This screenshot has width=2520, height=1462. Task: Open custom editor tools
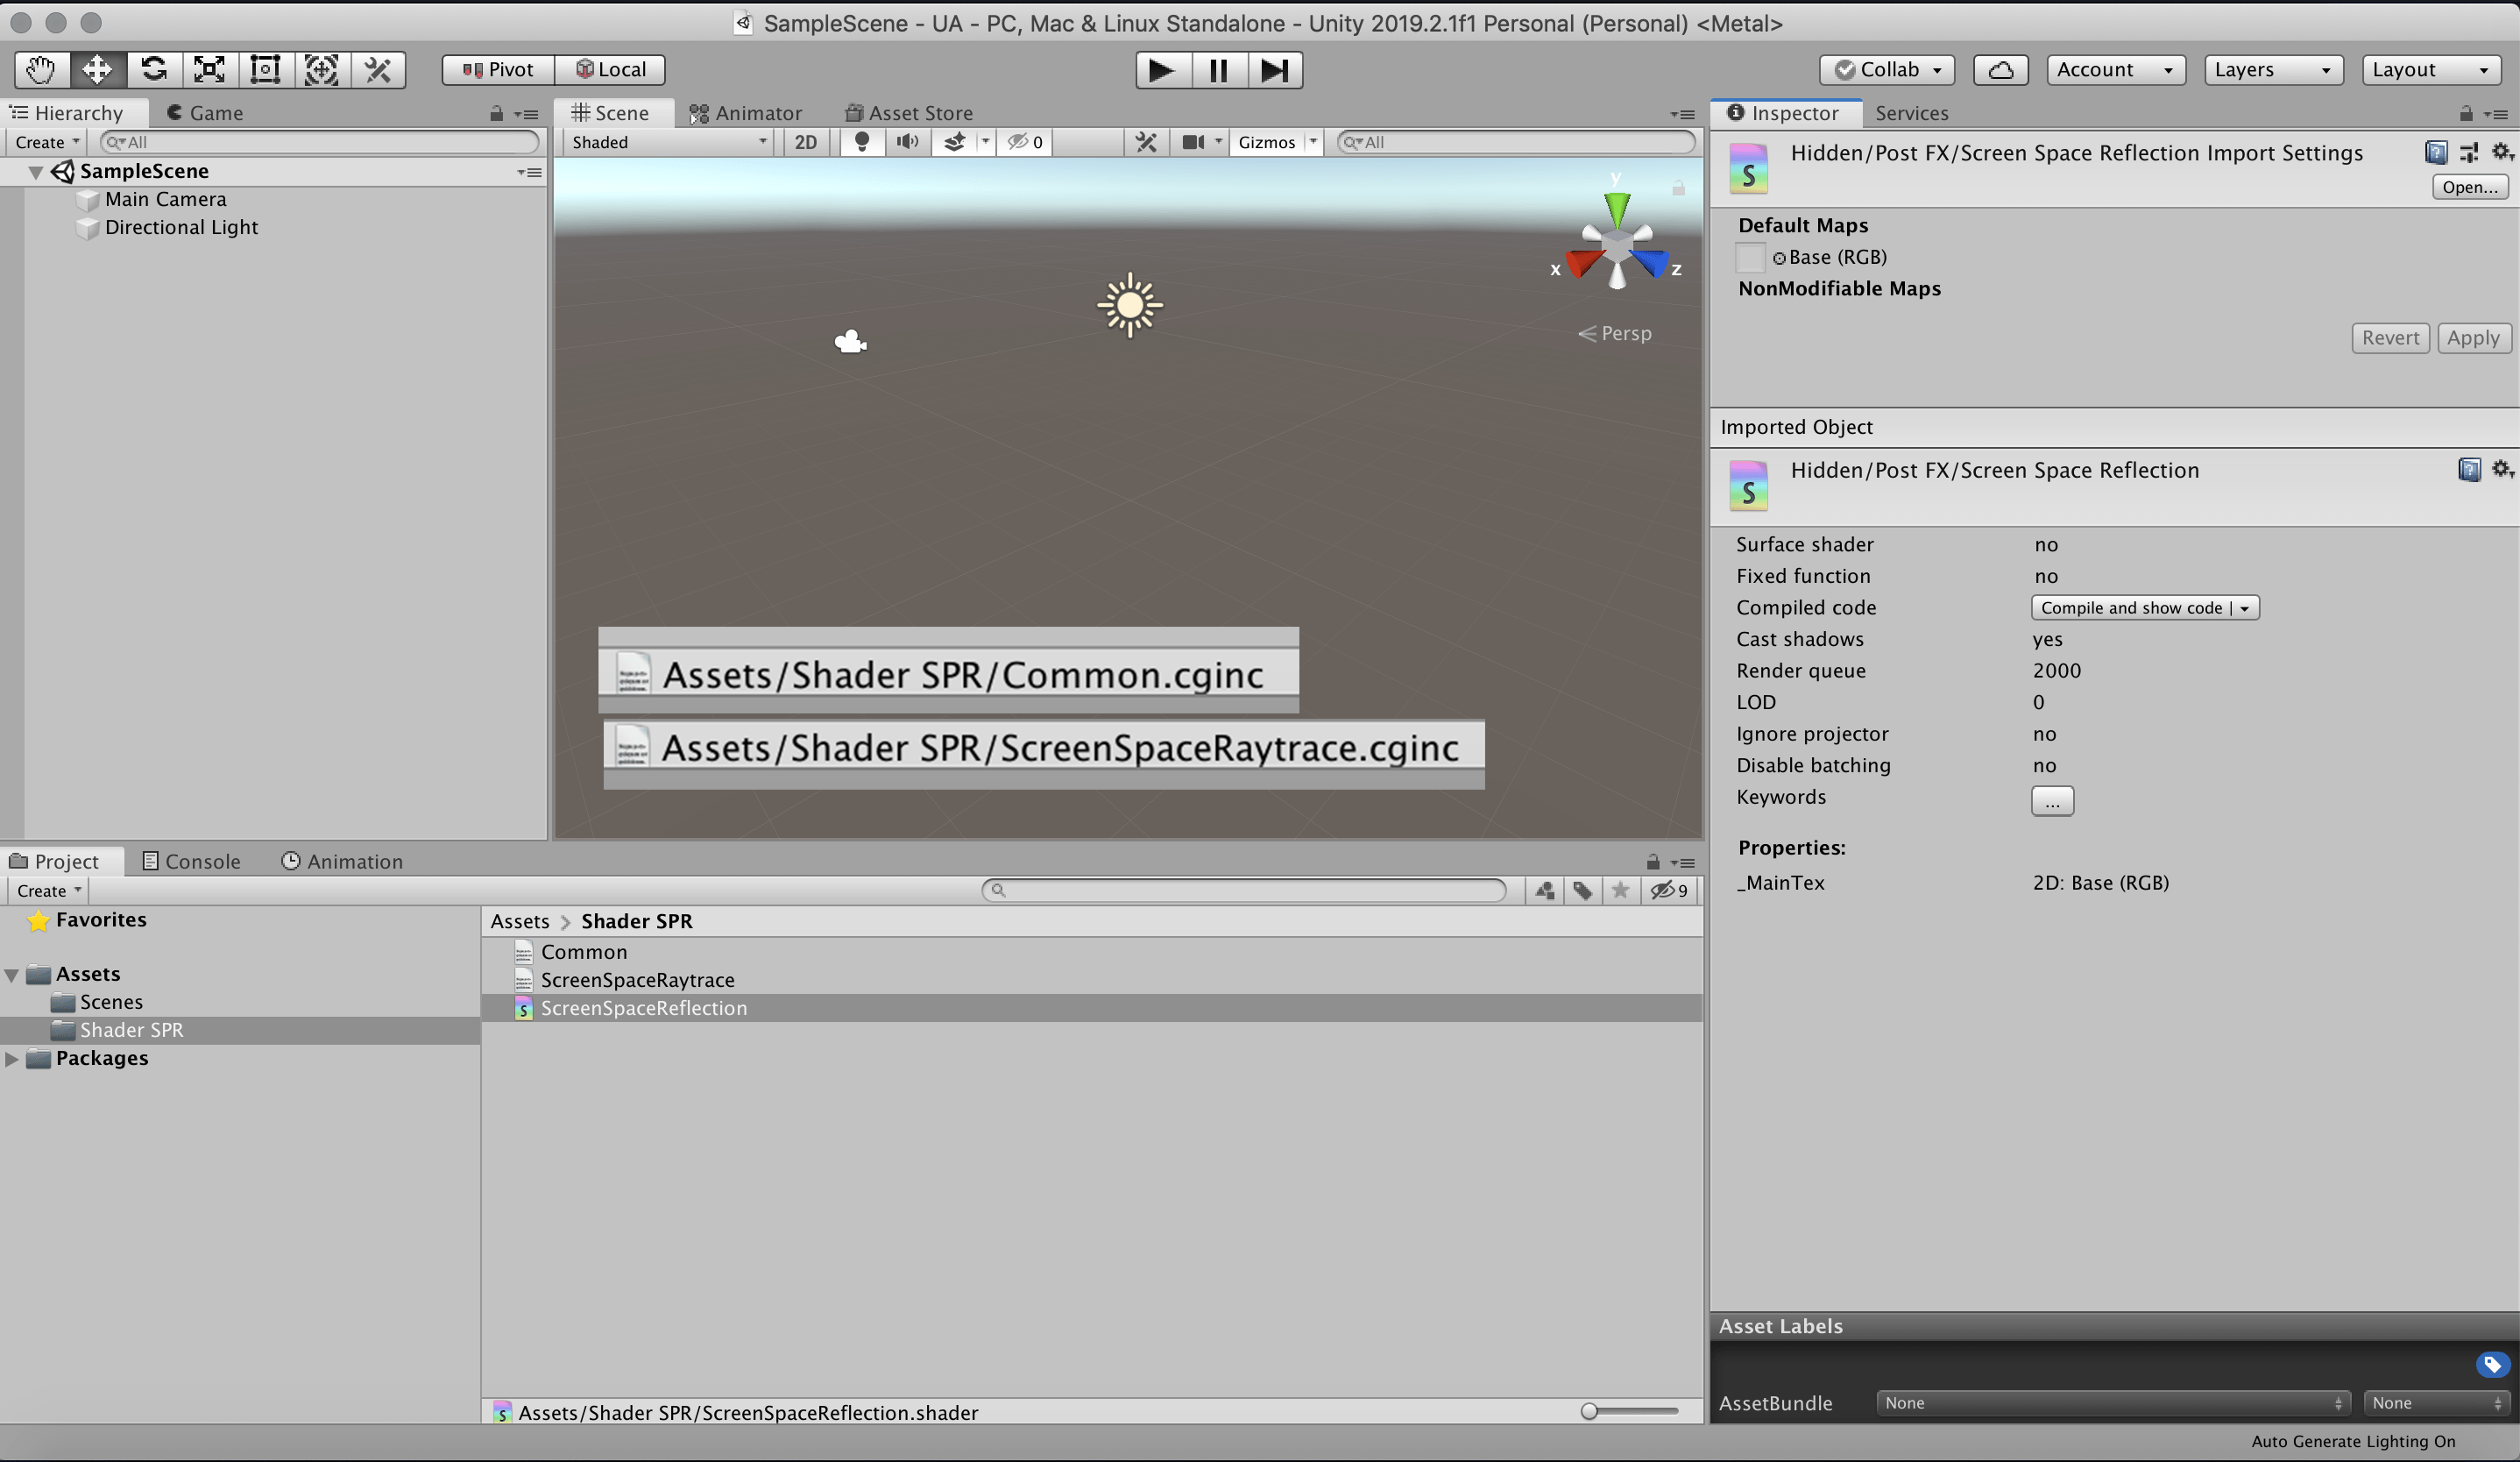point(378,70)
